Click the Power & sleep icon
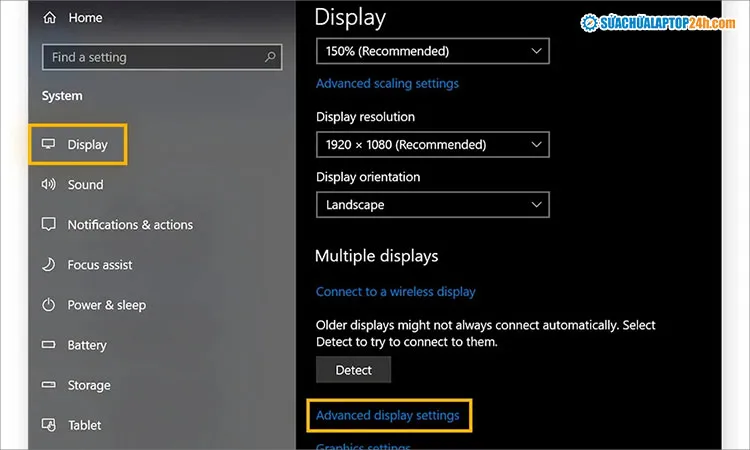750x450 pixels. click(x=48, y=305)
